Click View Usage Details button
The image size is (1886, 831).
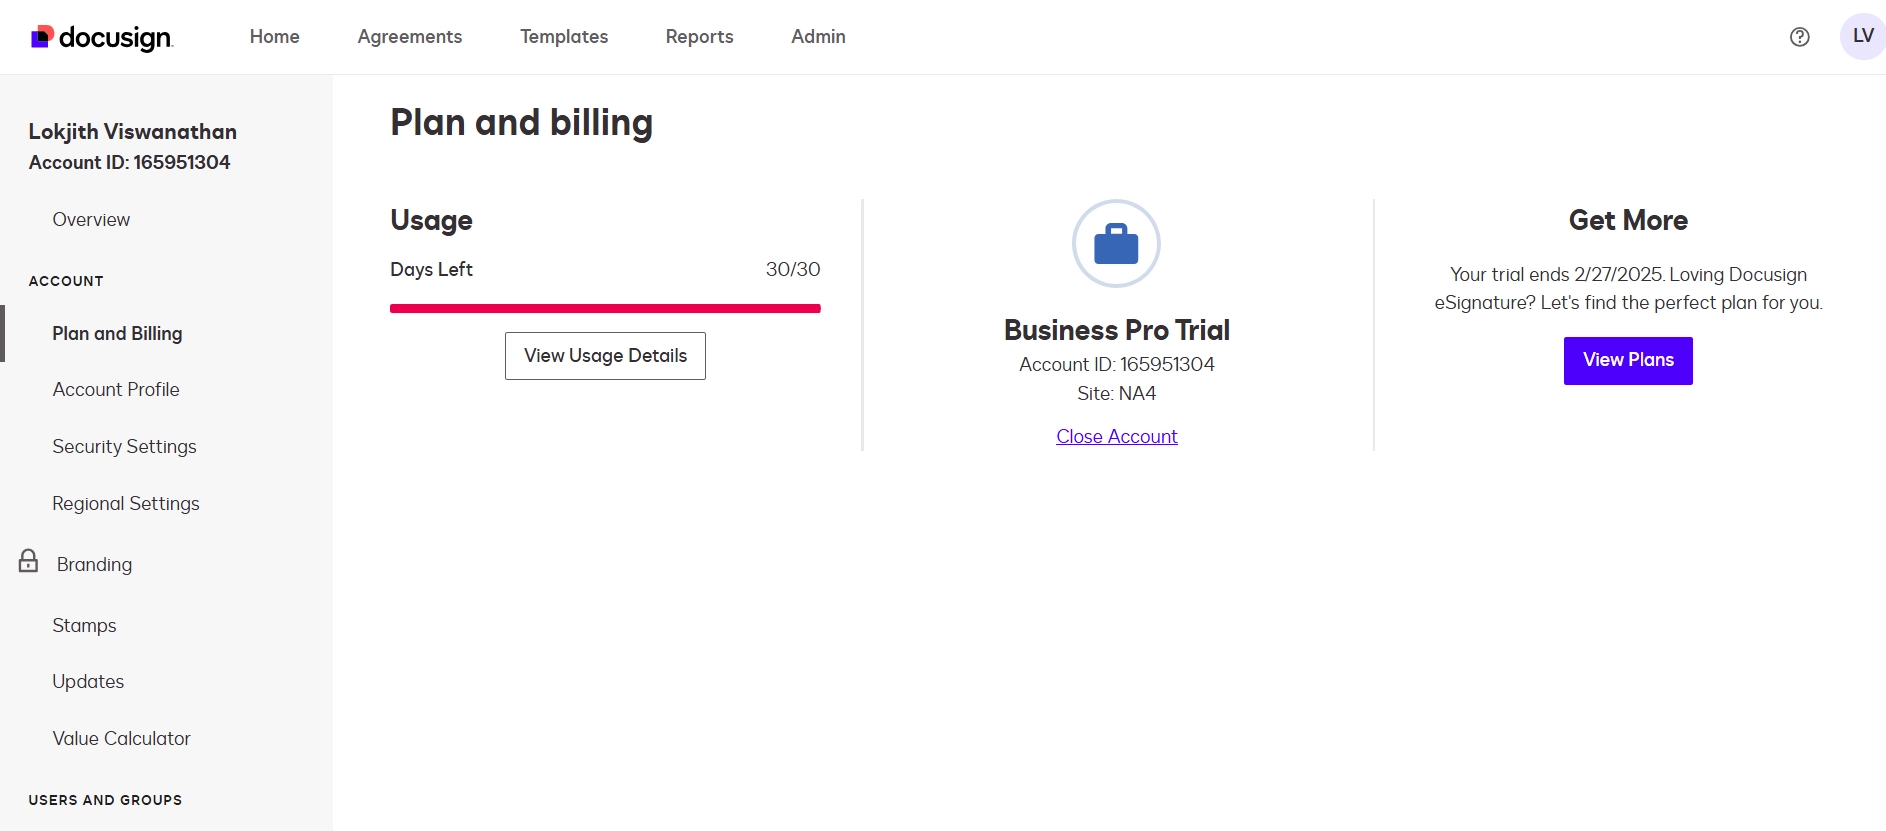click(605, 356)
